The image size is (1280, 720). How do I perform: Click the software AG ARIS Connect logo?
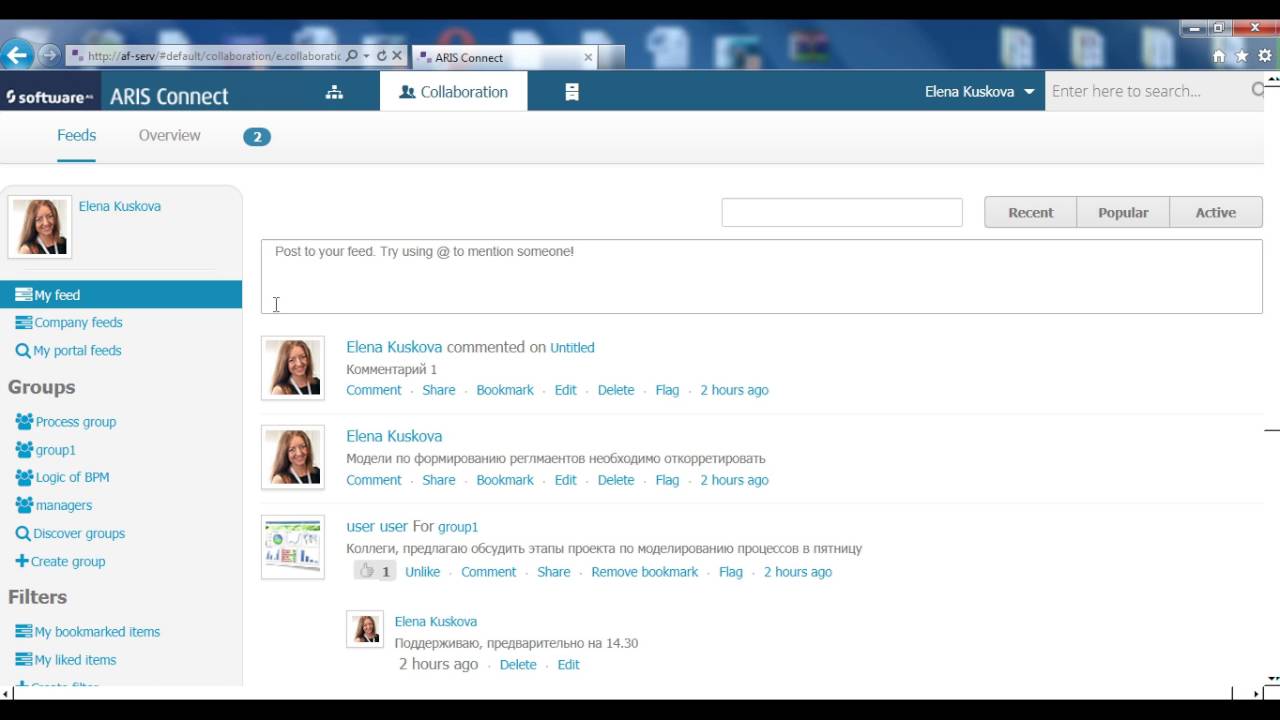click(x=117, y=96)
